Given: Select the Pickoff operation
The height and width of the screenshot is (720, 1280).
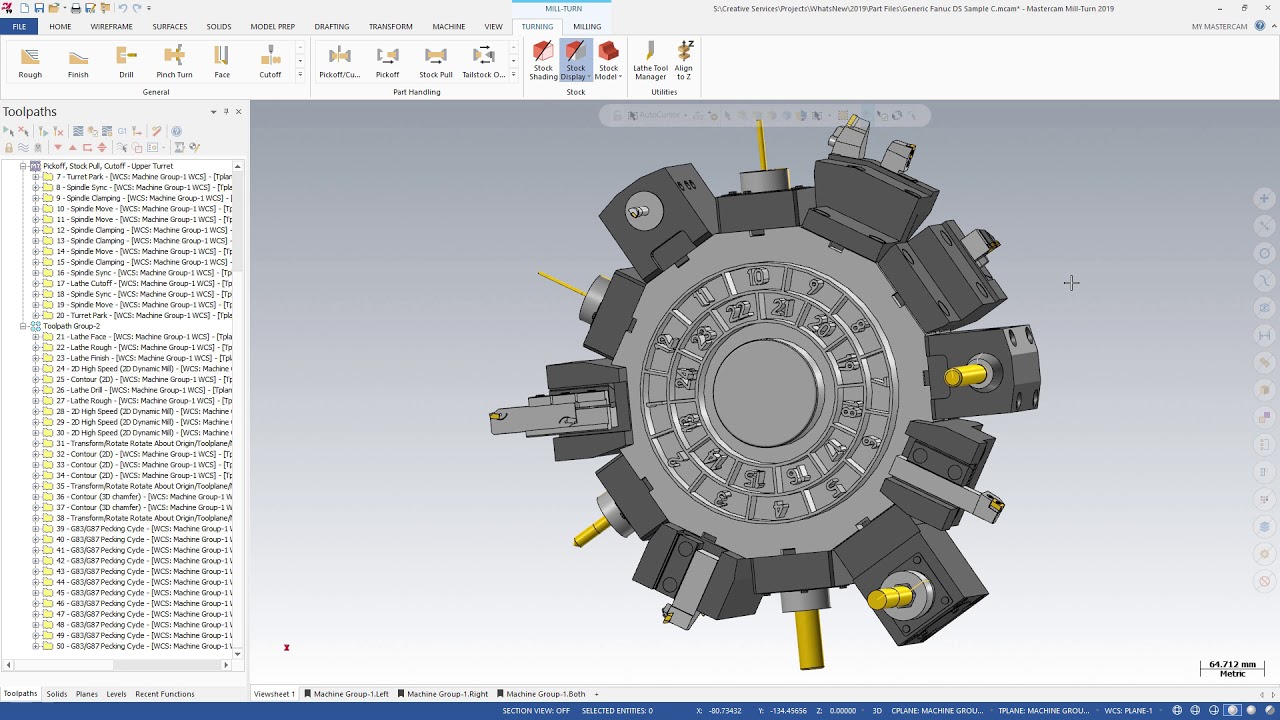Looking at the screenshot, I should click(387, 62).
